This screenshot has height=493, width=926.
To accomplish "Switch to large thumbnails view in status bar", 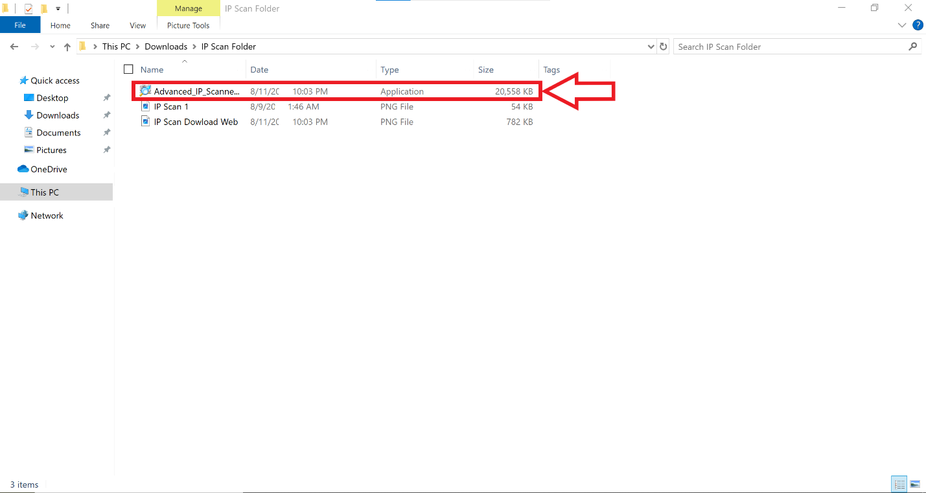I will click(x=916, y=485).
